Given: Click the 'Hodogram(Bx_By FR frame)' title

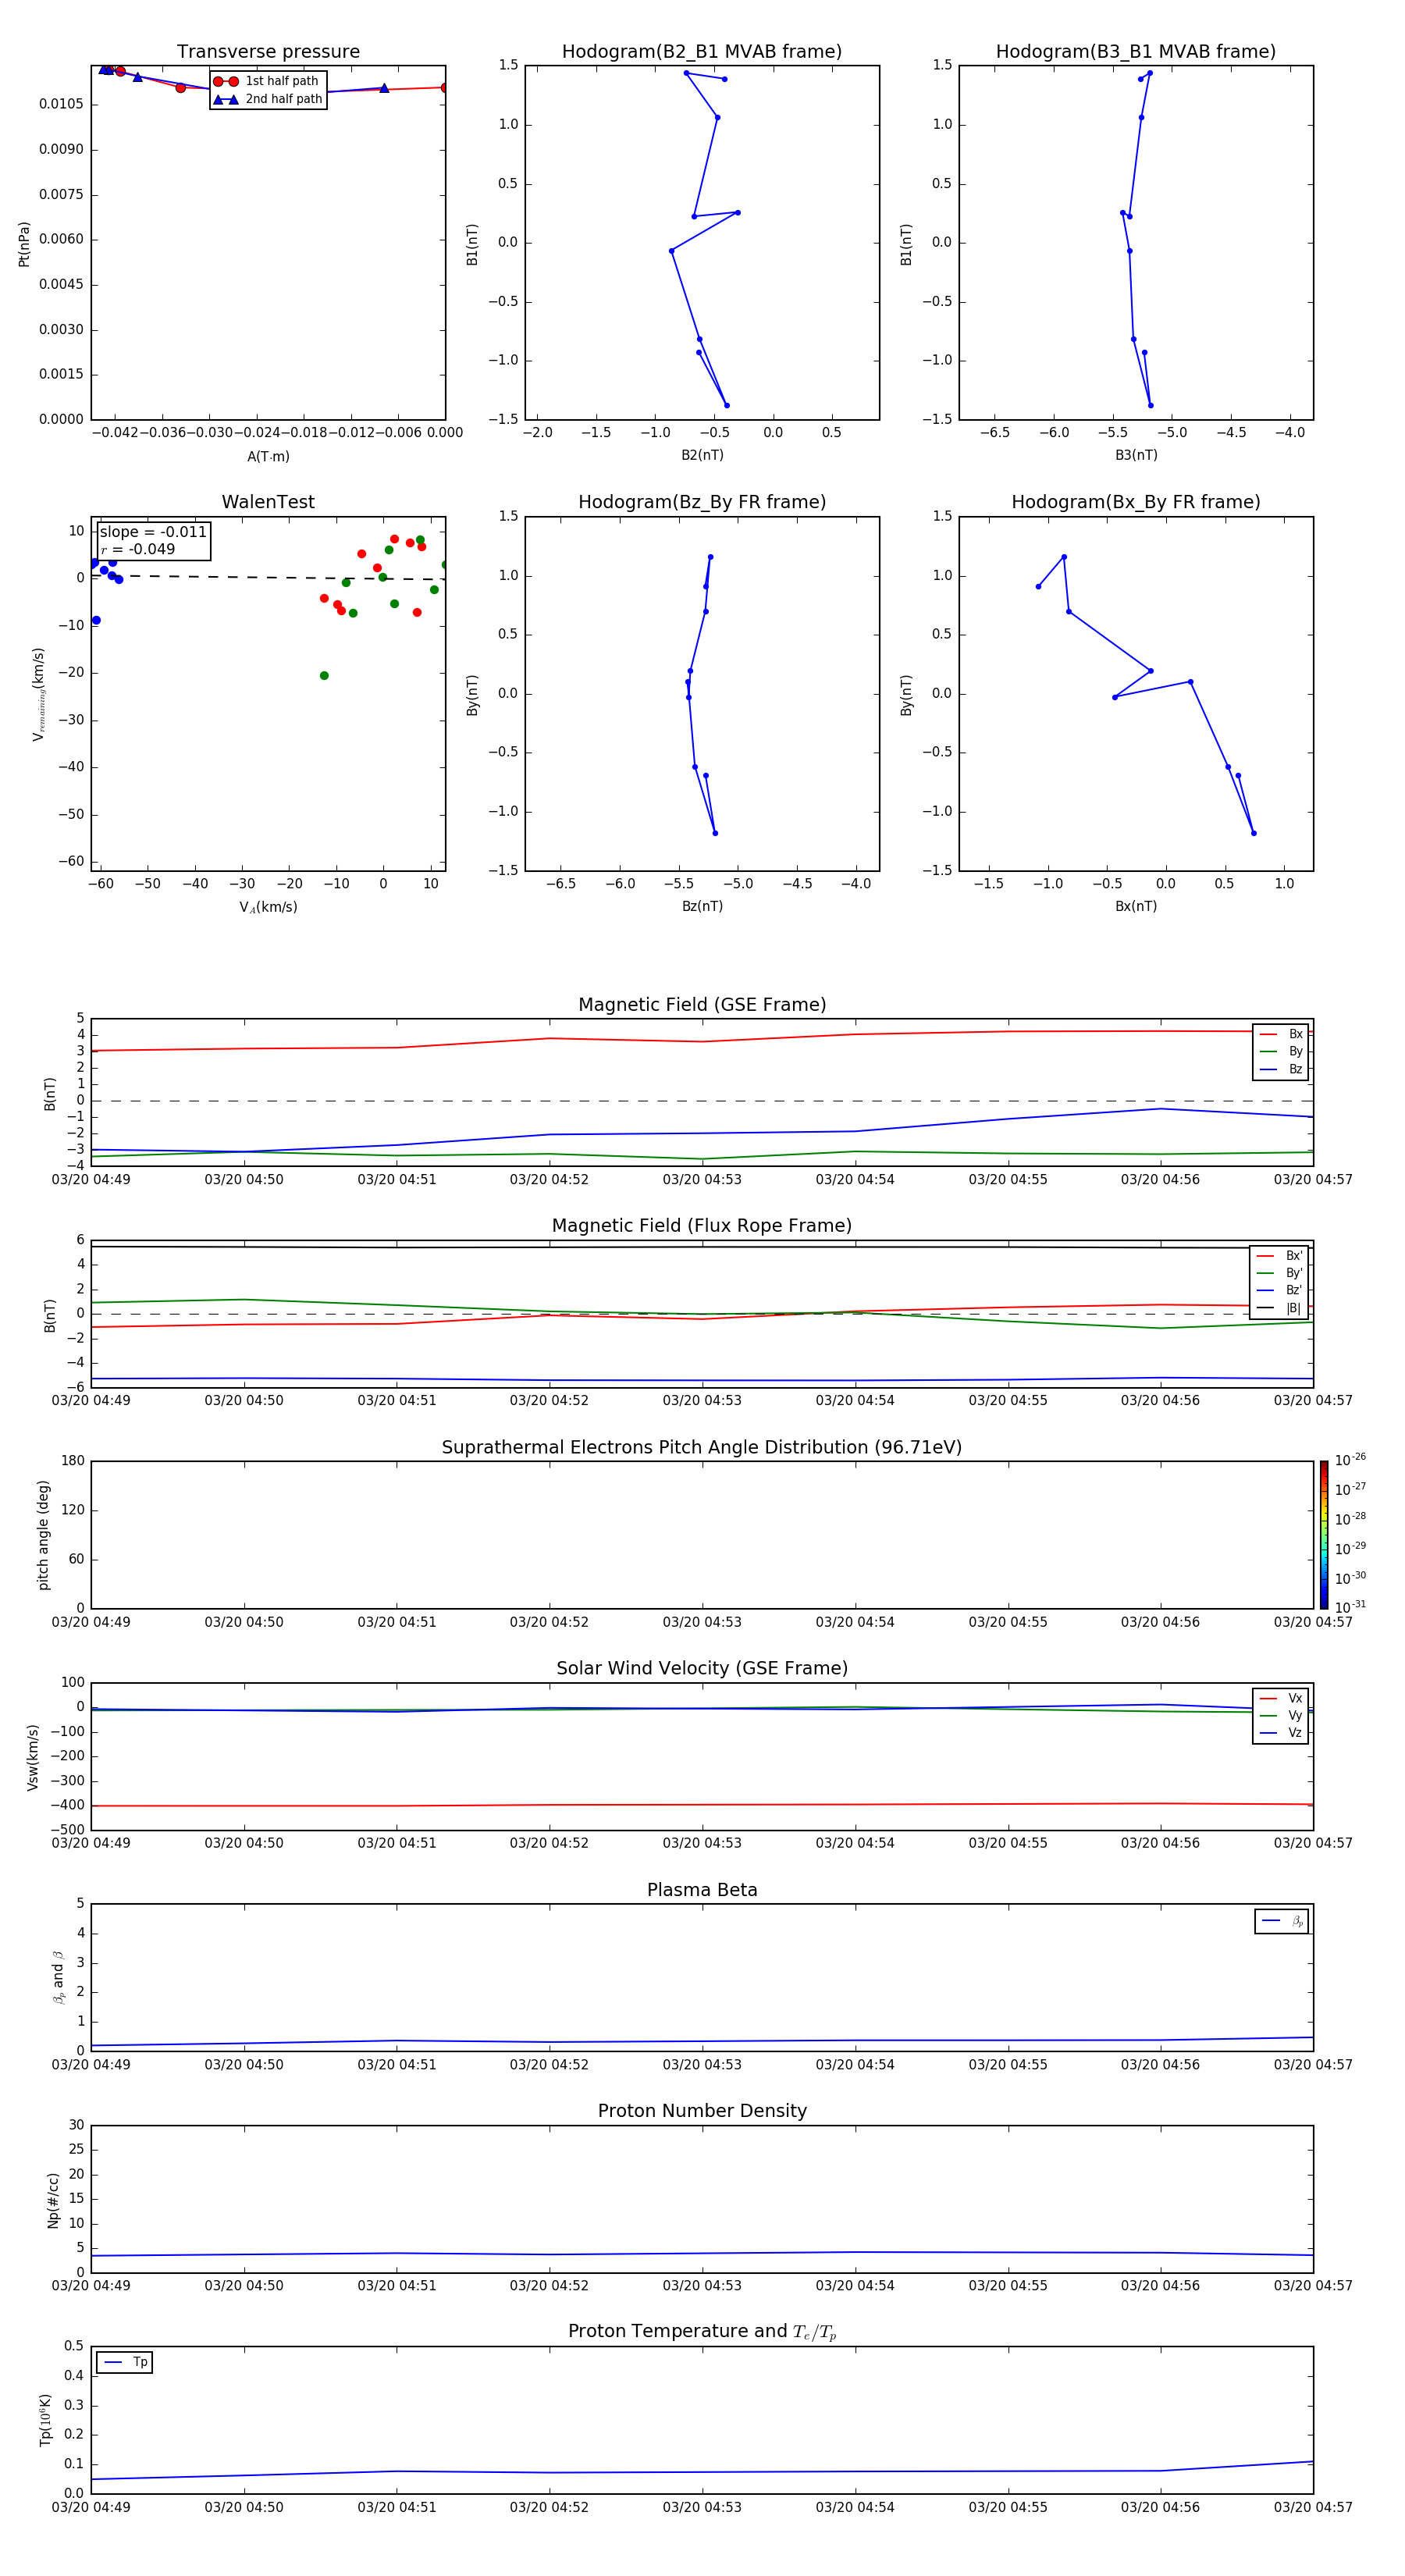Looking at the screenshot, I should (x=1136, y=502).
